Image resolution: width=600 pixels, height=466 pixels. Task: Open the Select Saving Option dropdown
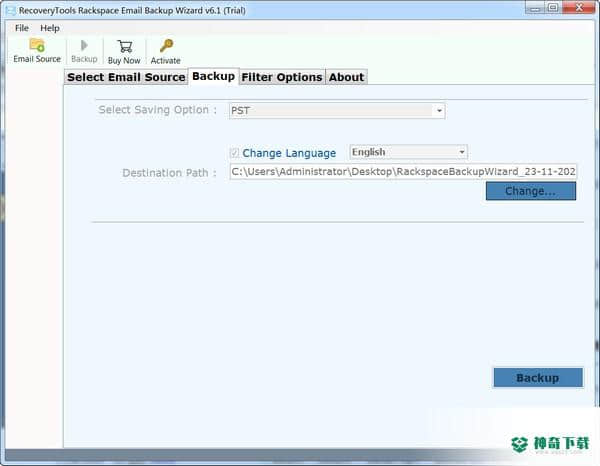(337, 111)
